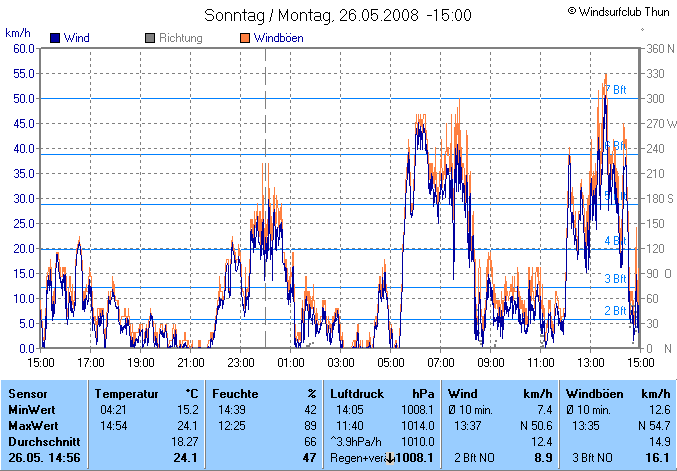Click the orange Windböen legend square
This screenshot has width=677, height=471.
point(244,38)
